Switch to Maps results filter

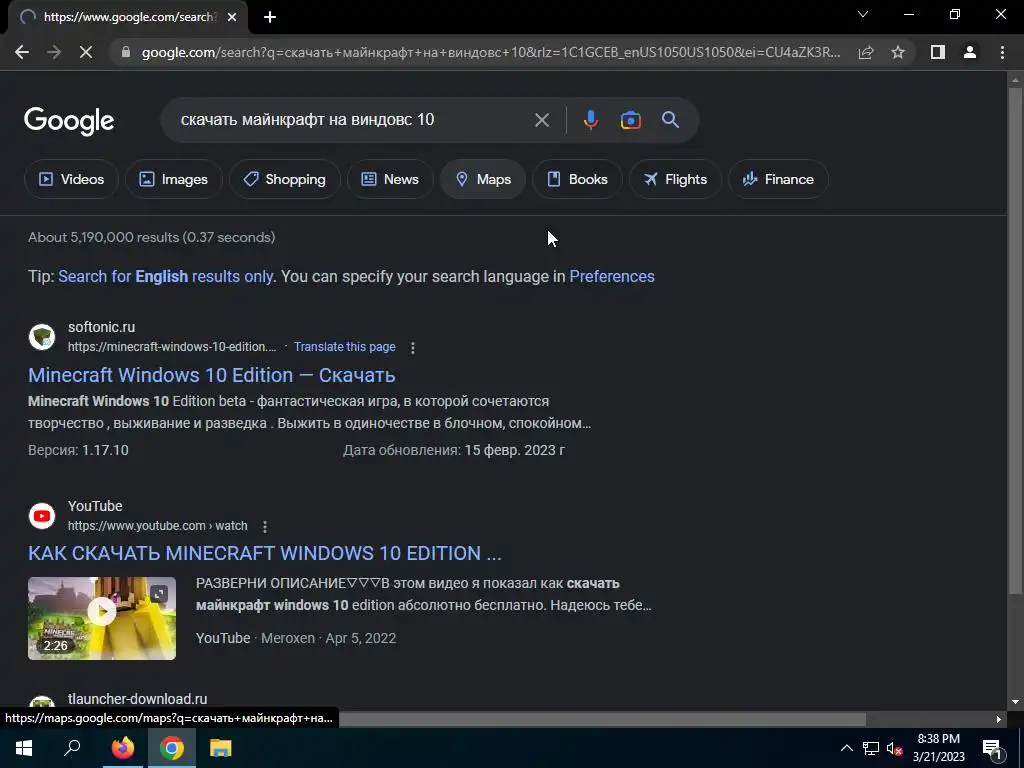coord(483,179)
